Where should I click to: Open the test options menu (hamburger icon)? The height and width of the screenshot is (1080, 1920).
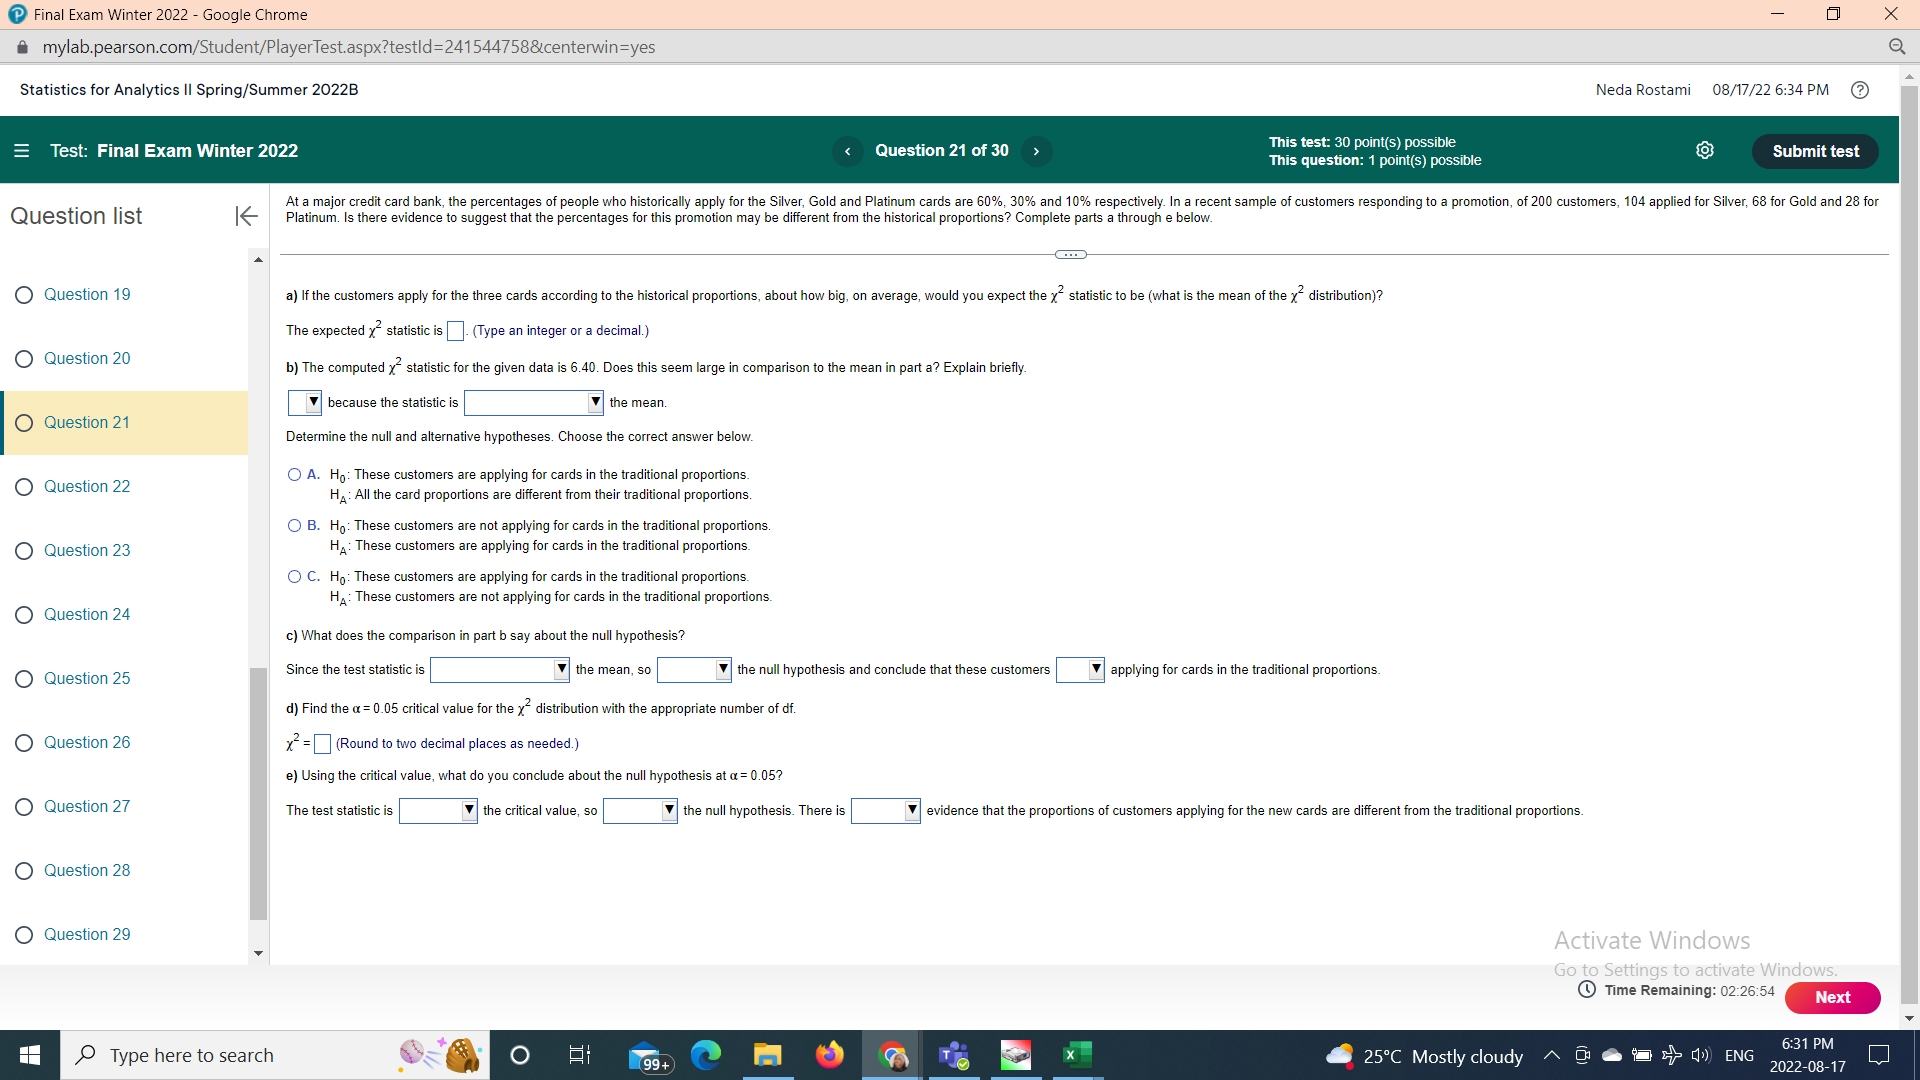point(22,151)
